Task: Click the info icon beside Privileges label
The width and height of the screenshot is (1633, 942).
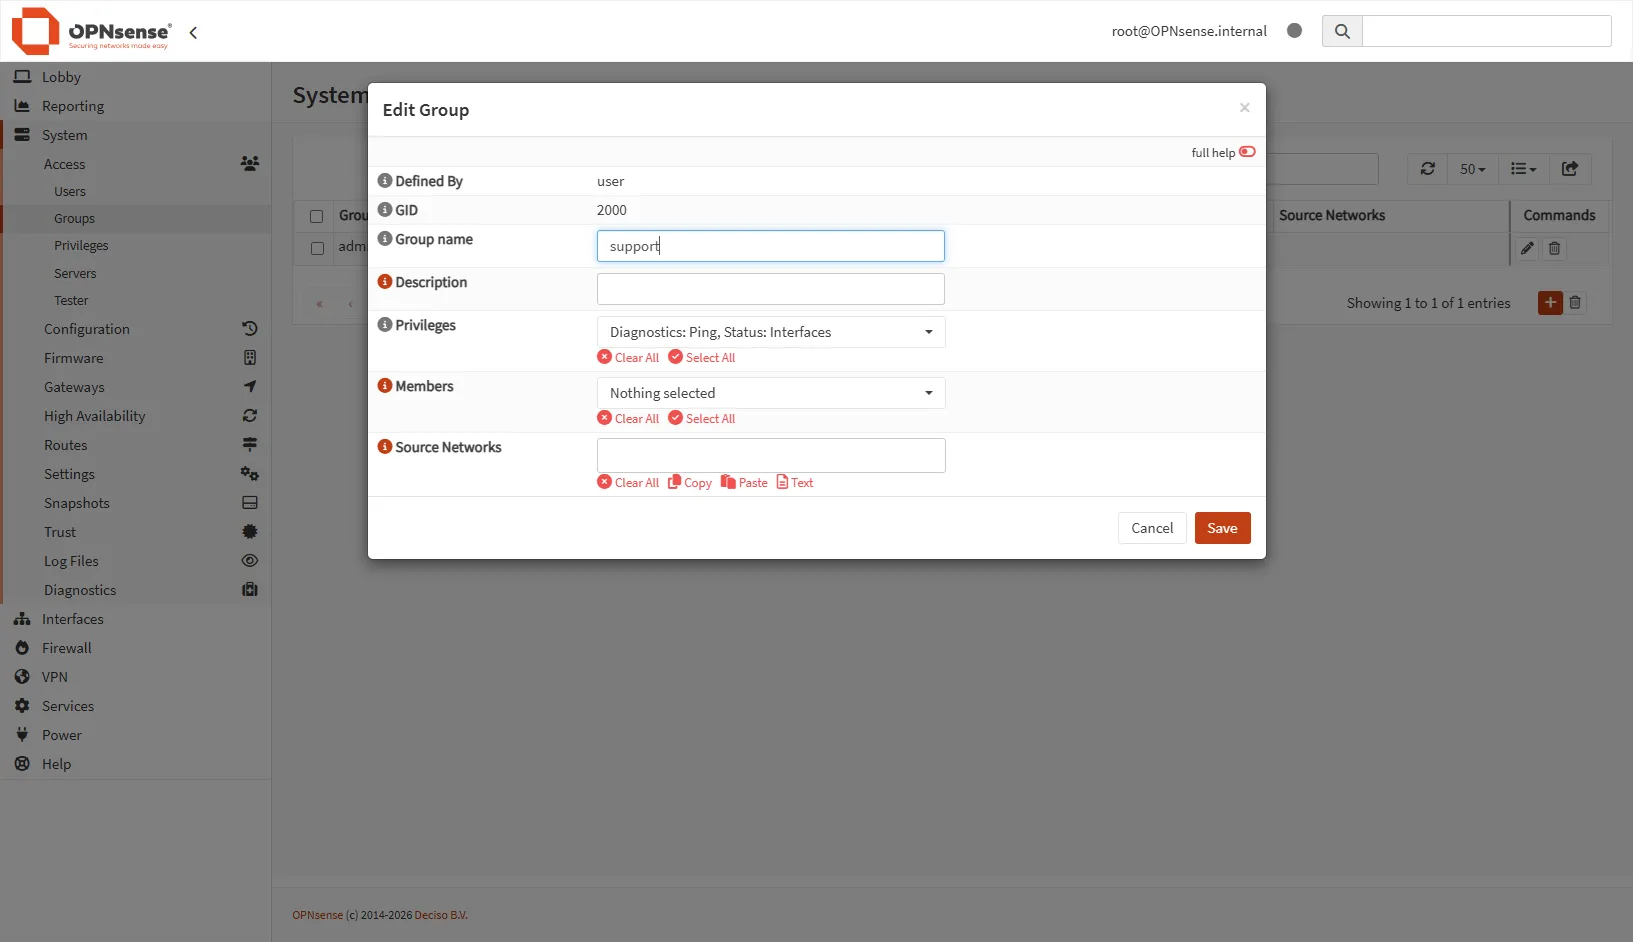Action: 384,325
